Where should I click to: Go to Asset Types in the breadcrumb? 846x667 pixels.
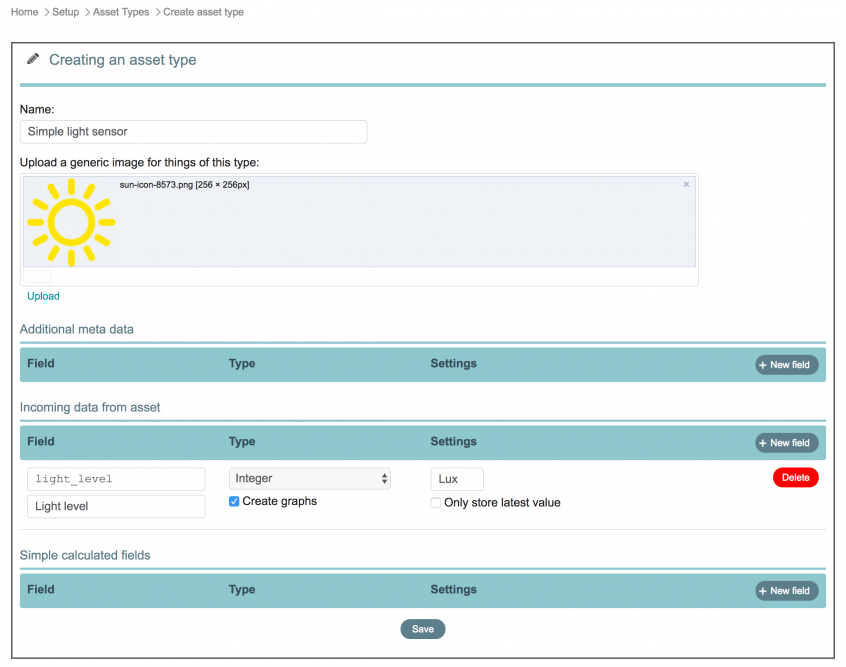coord(120,12)
